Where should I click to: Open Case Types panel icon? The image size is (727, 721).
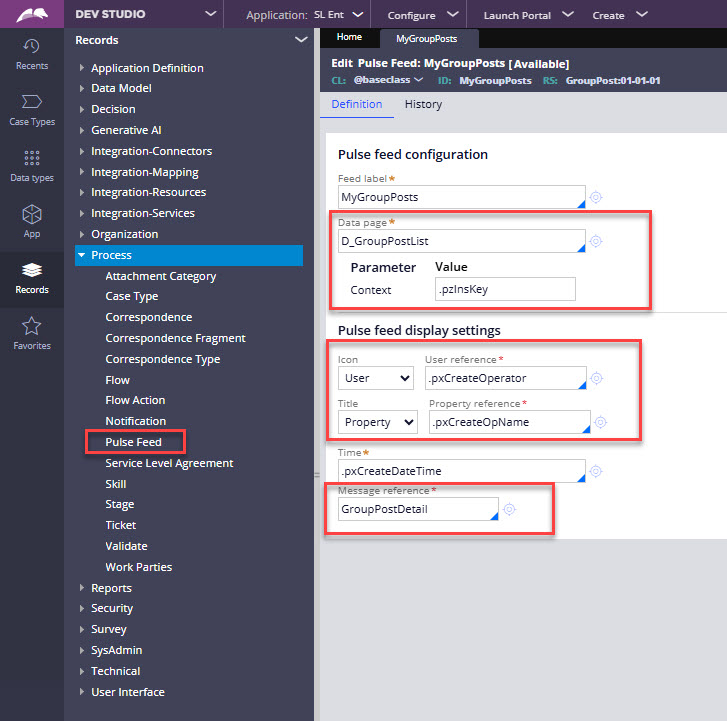[32, 108]
